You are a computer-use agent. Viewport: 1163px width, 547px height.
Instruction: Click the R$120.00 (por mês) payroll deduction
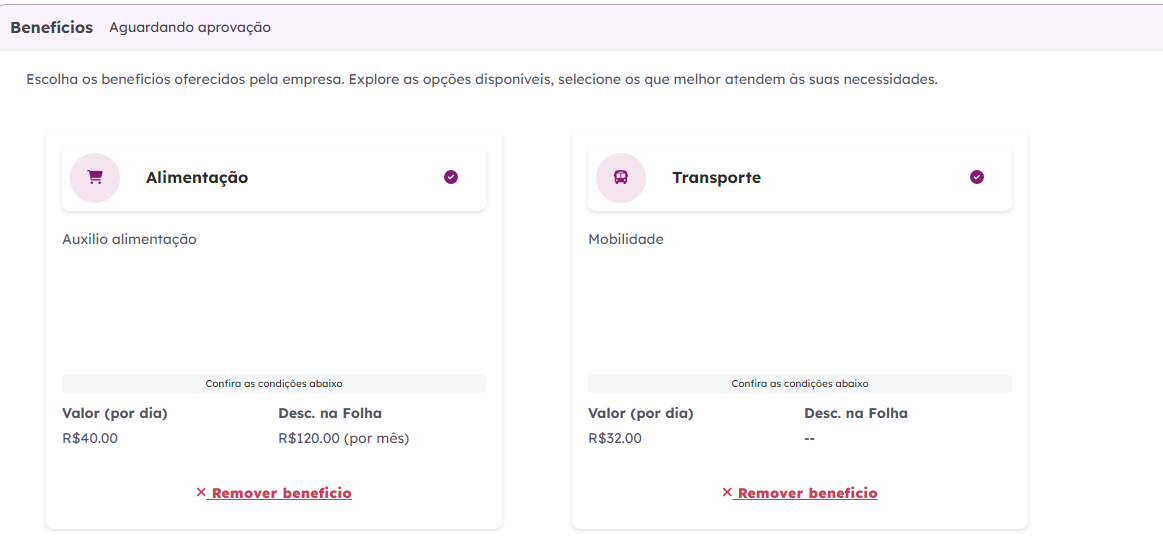point(343,438)
